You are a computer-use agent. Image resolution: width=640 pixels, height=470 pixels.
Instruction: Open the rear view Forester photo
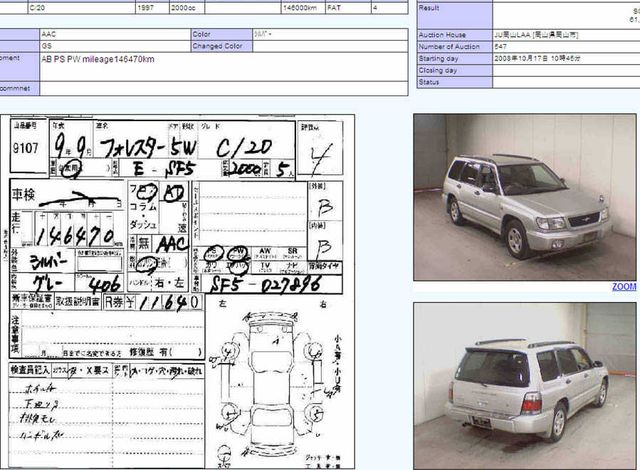pos(525,386)
